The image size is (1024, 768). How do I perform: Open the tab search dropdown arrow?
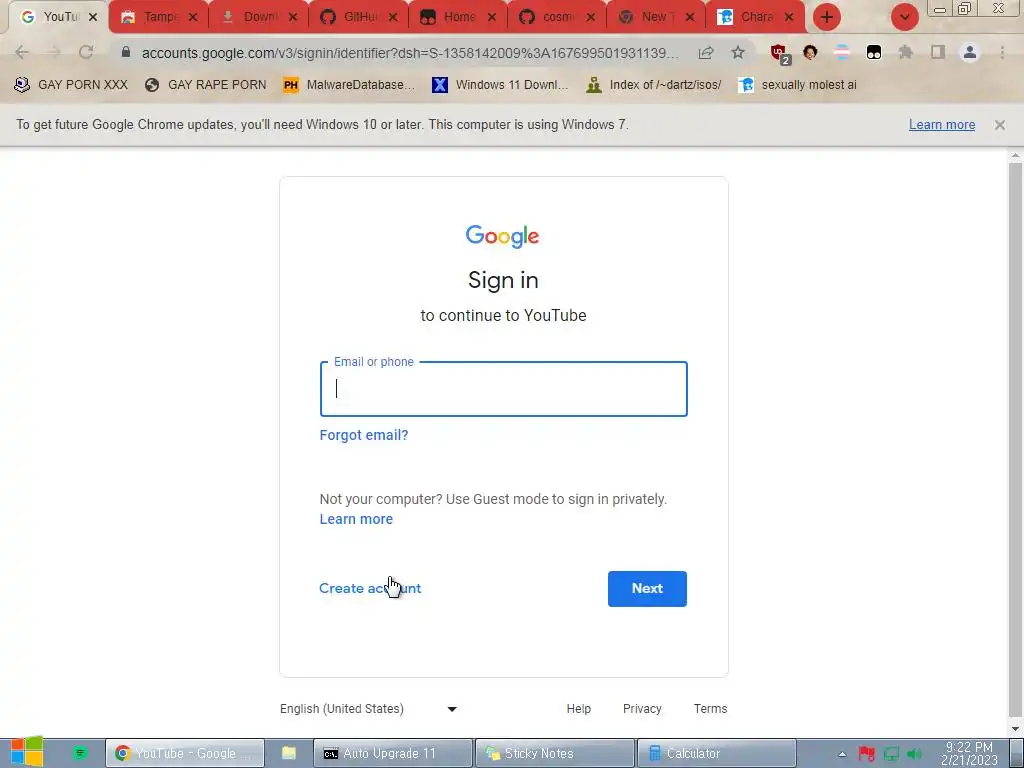[x=904, y=17]
